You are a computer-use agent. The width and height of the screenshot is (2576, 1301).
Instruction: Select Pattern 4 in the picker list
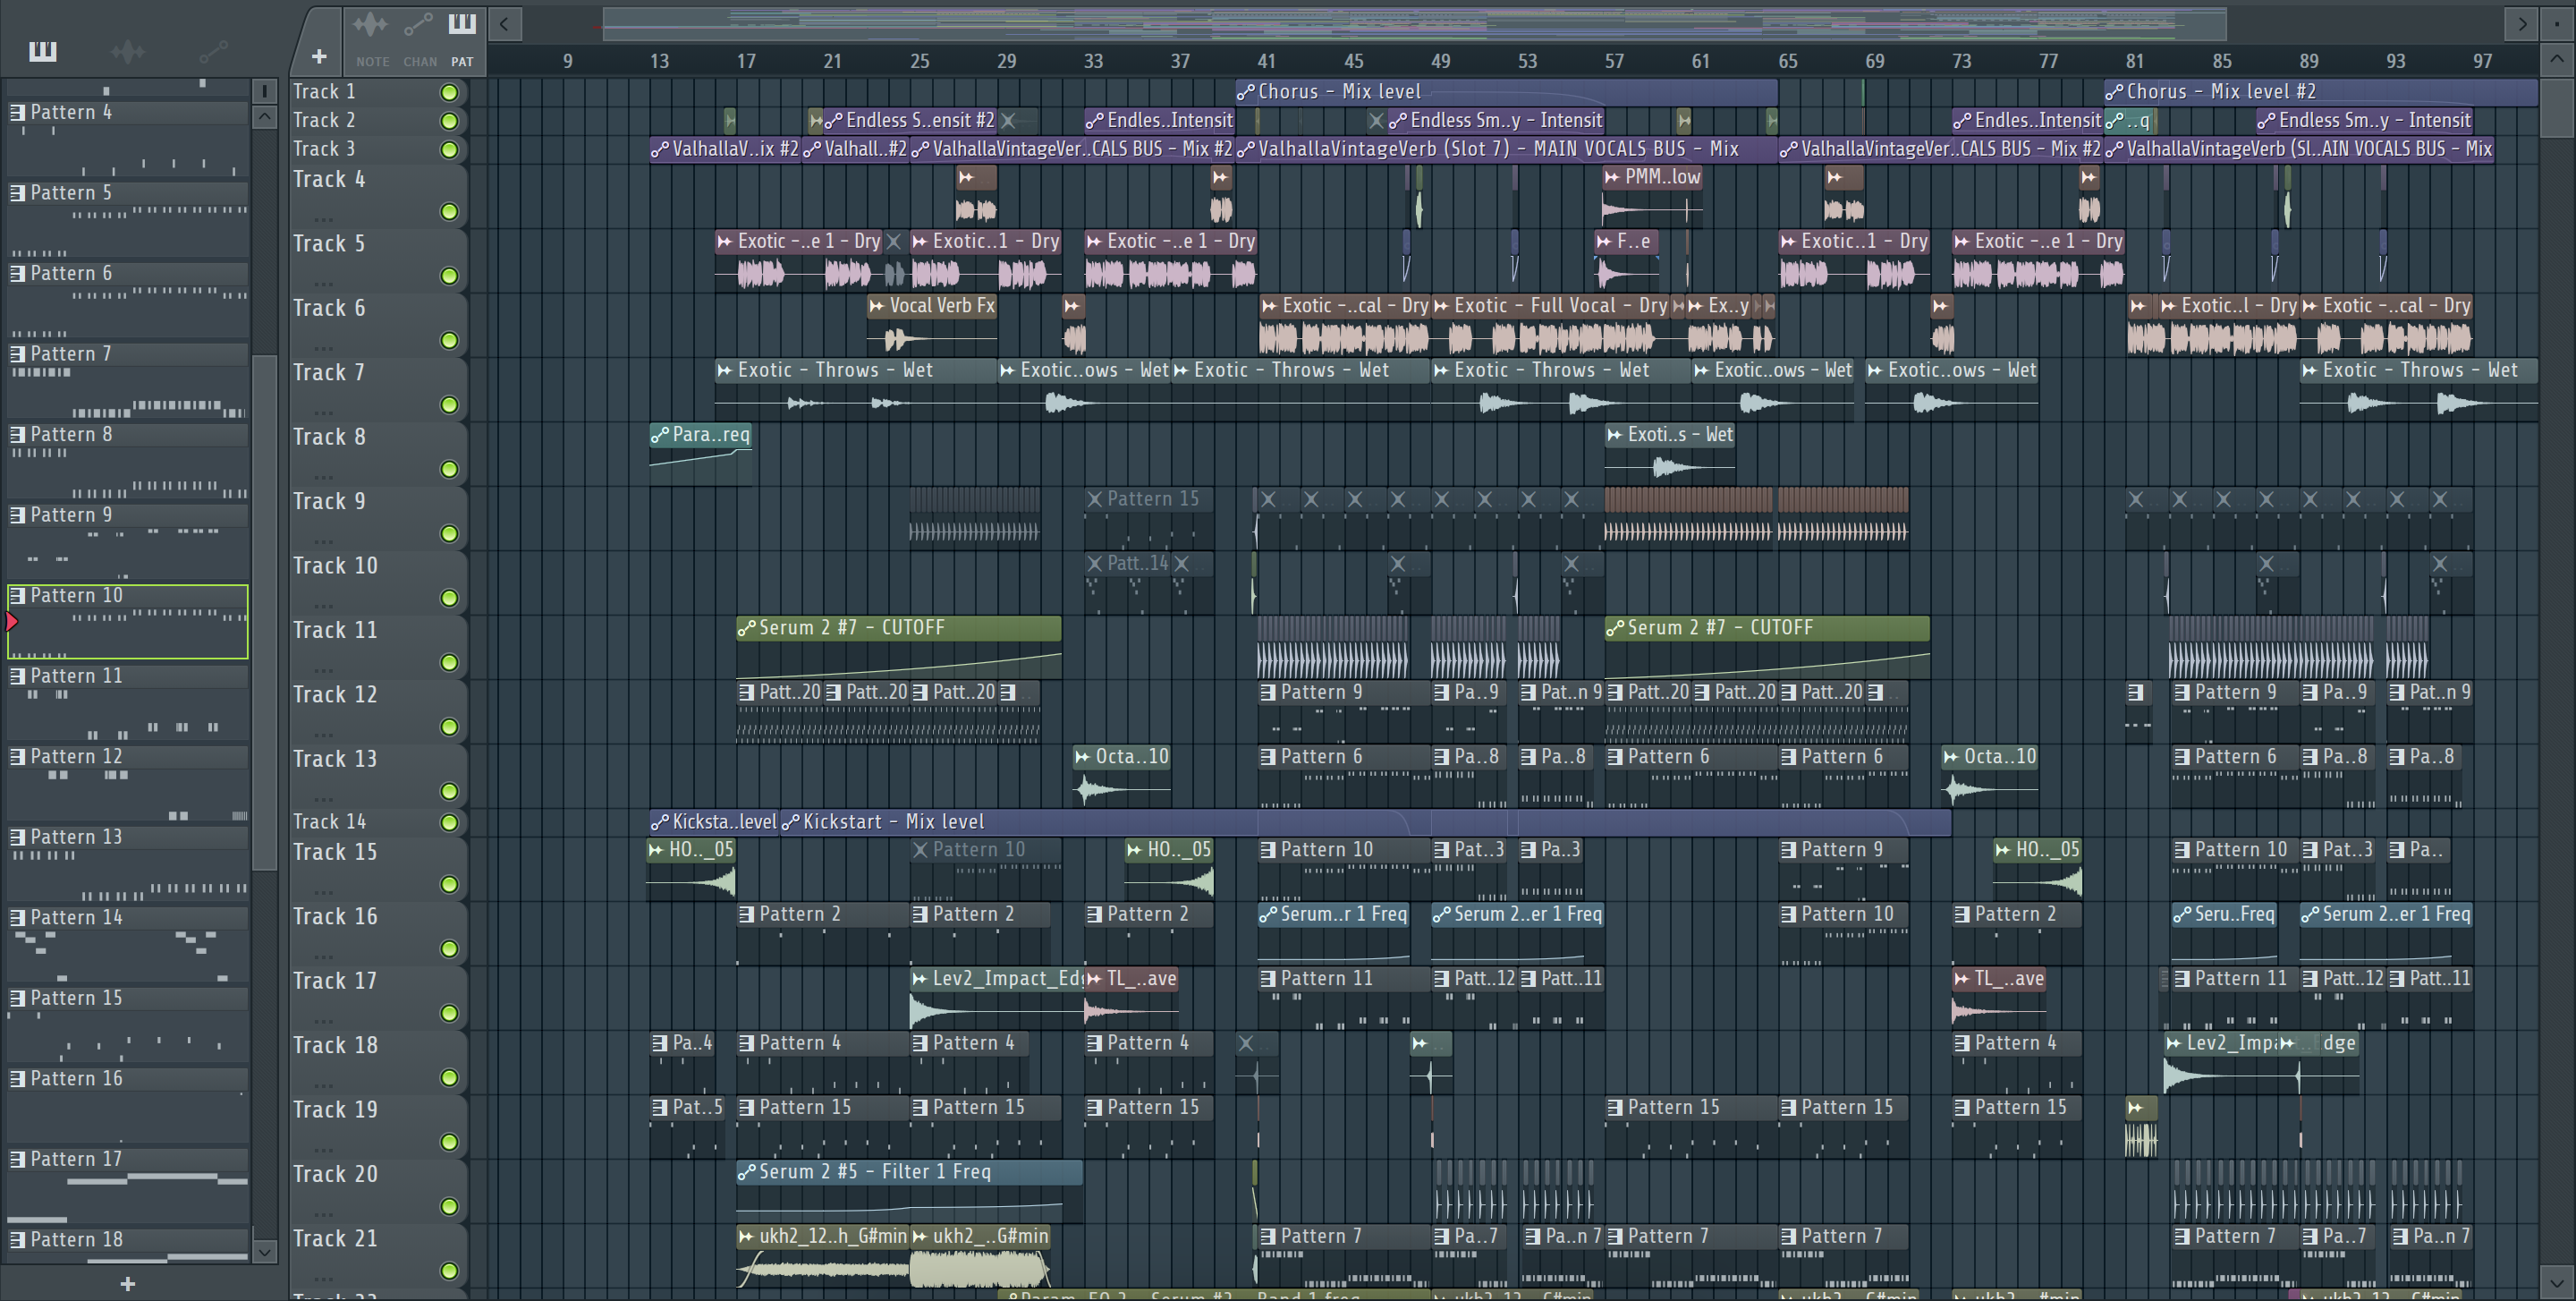coord(128,139)
